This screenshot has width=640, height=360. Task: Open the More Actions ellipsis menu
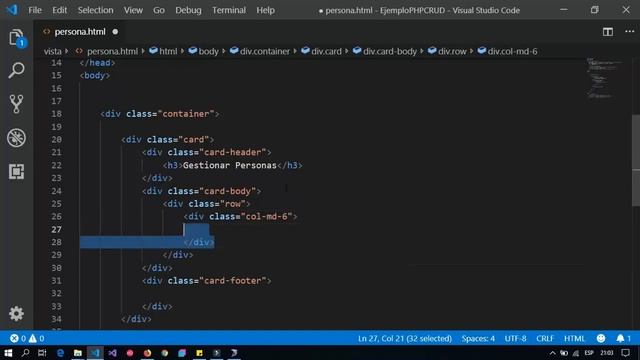[x=629, y=31]
